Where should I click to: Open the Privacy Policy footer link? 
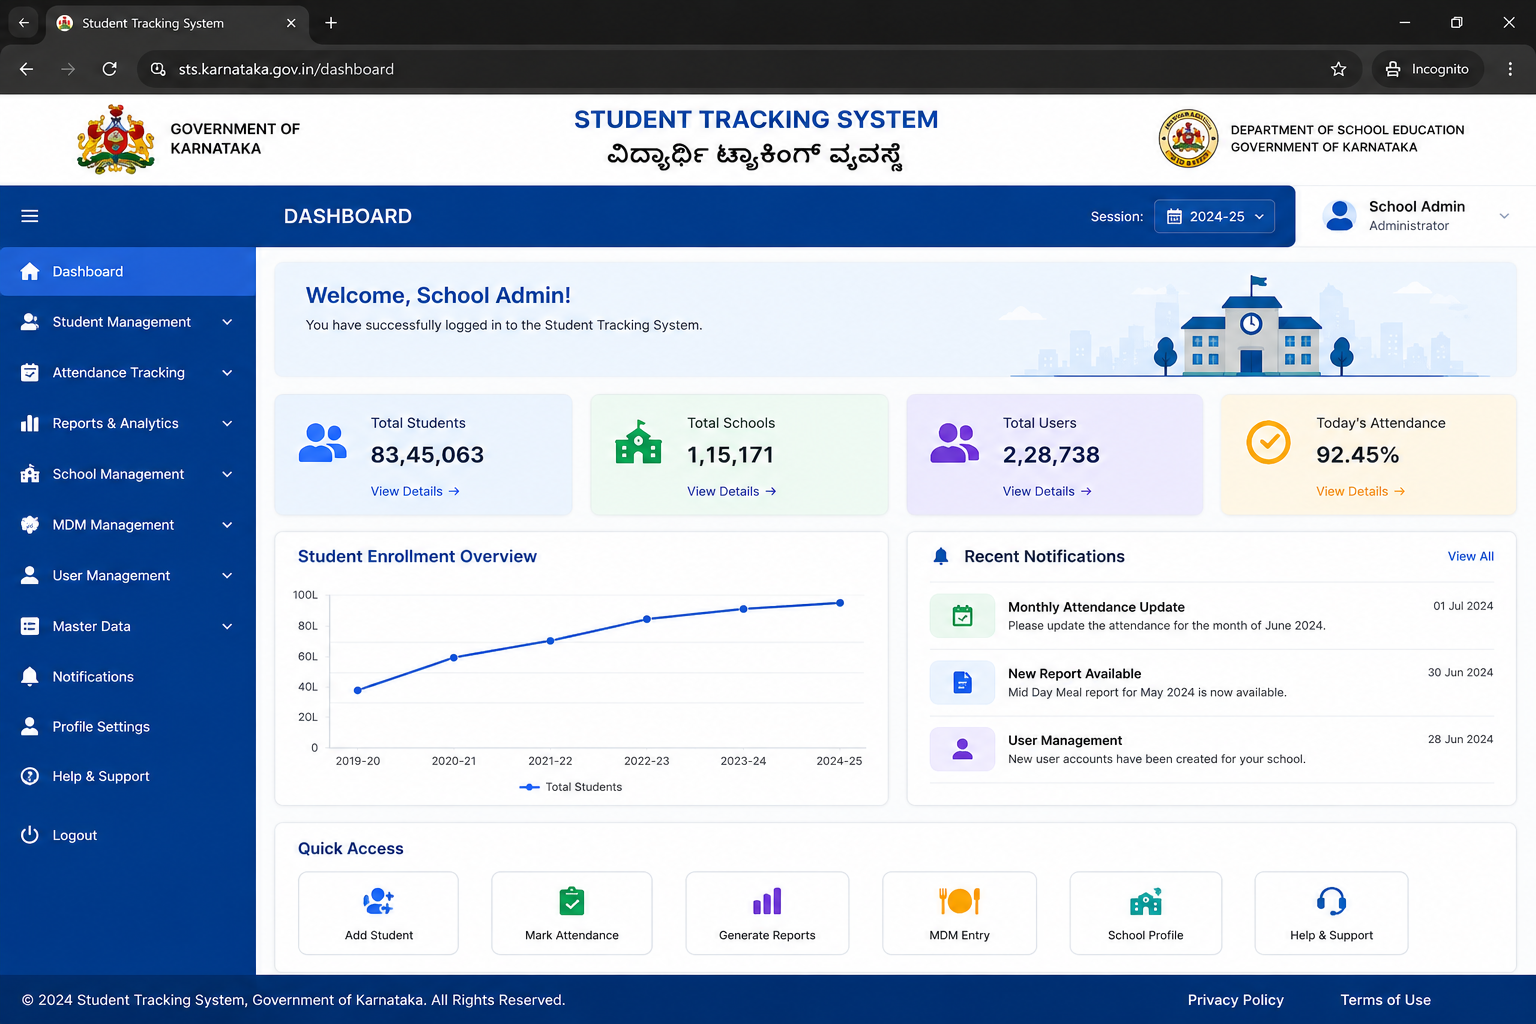tap(1236, 1000)
